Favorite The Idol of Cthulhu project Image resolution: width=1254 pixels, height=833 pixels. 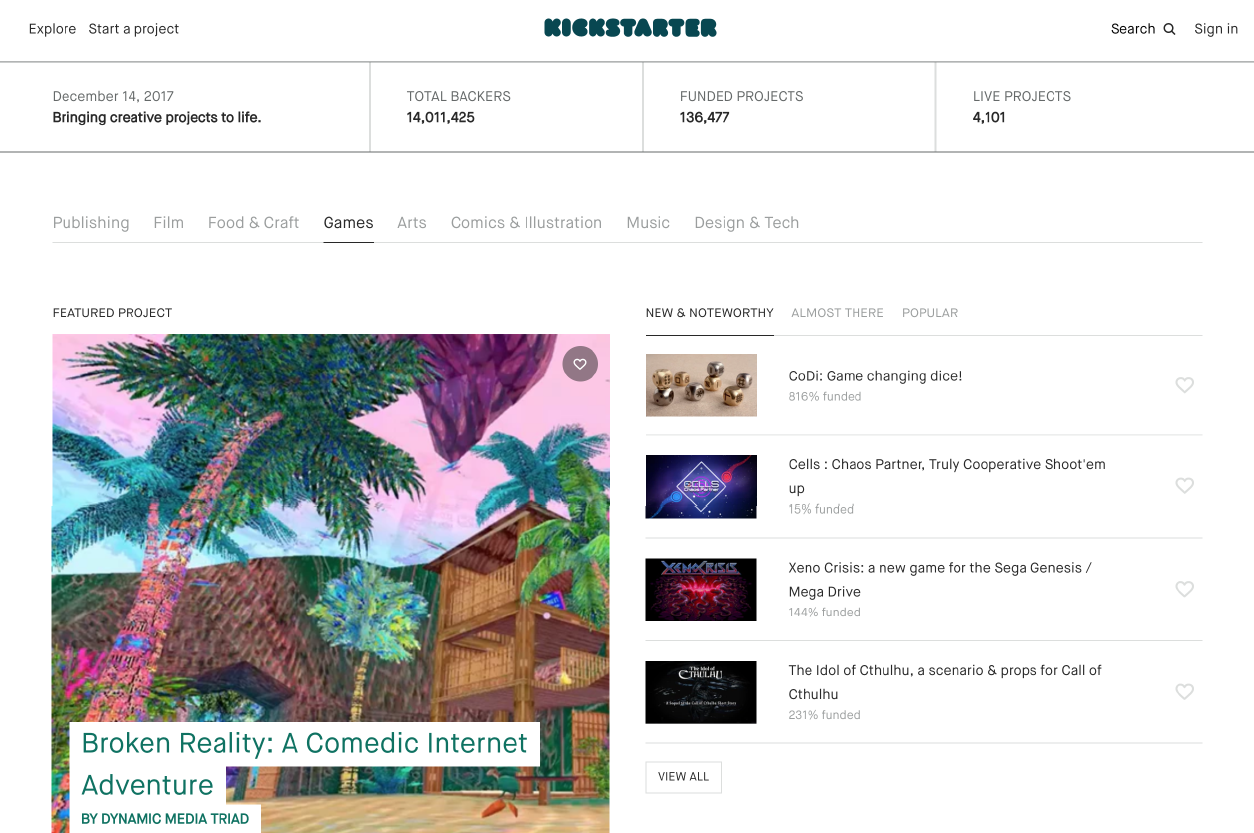click(1184, 692)
